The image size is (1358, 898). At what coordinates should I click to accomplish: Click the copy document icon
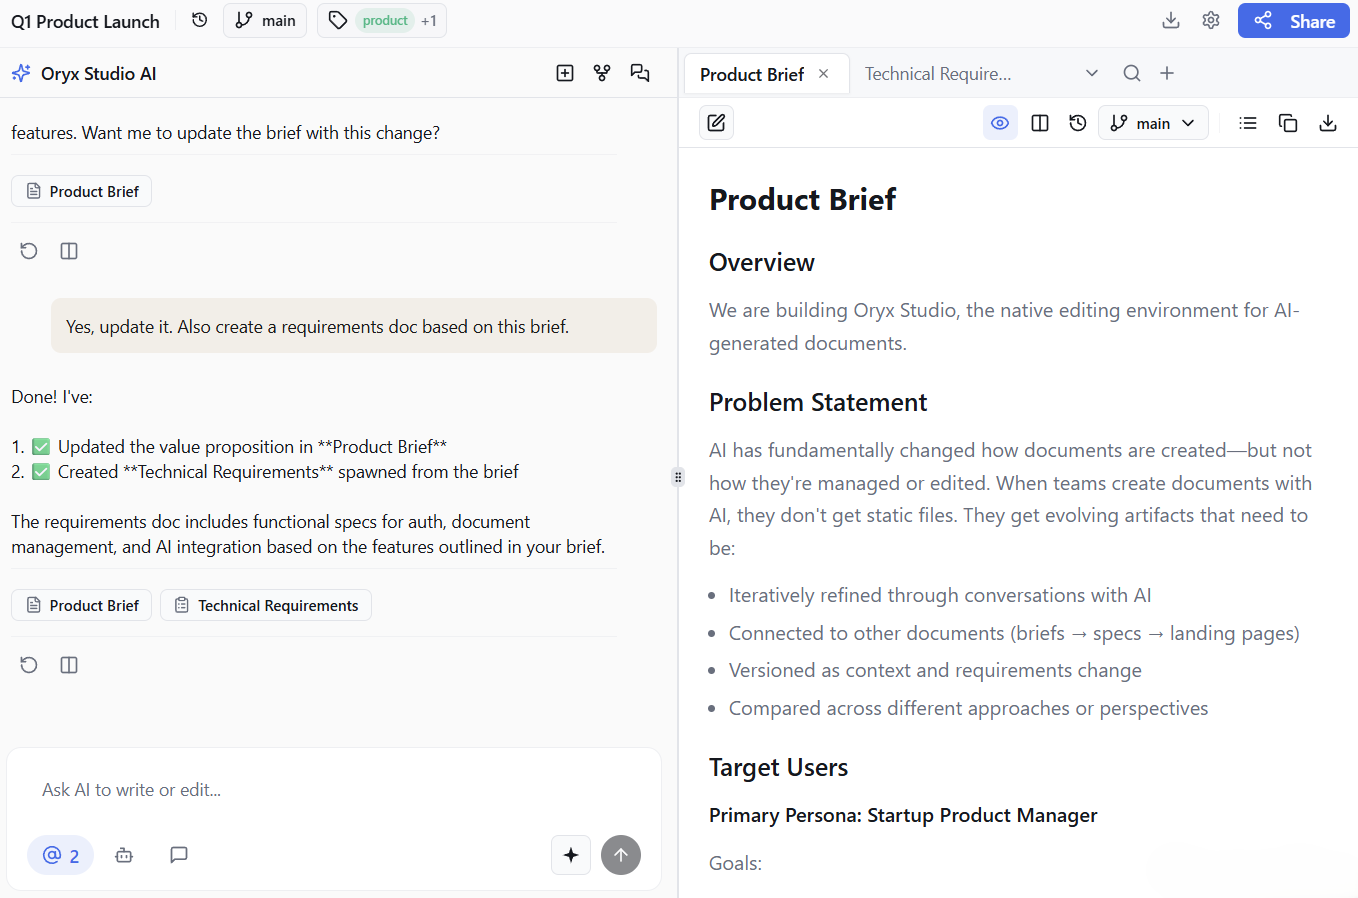(1288, 122)
